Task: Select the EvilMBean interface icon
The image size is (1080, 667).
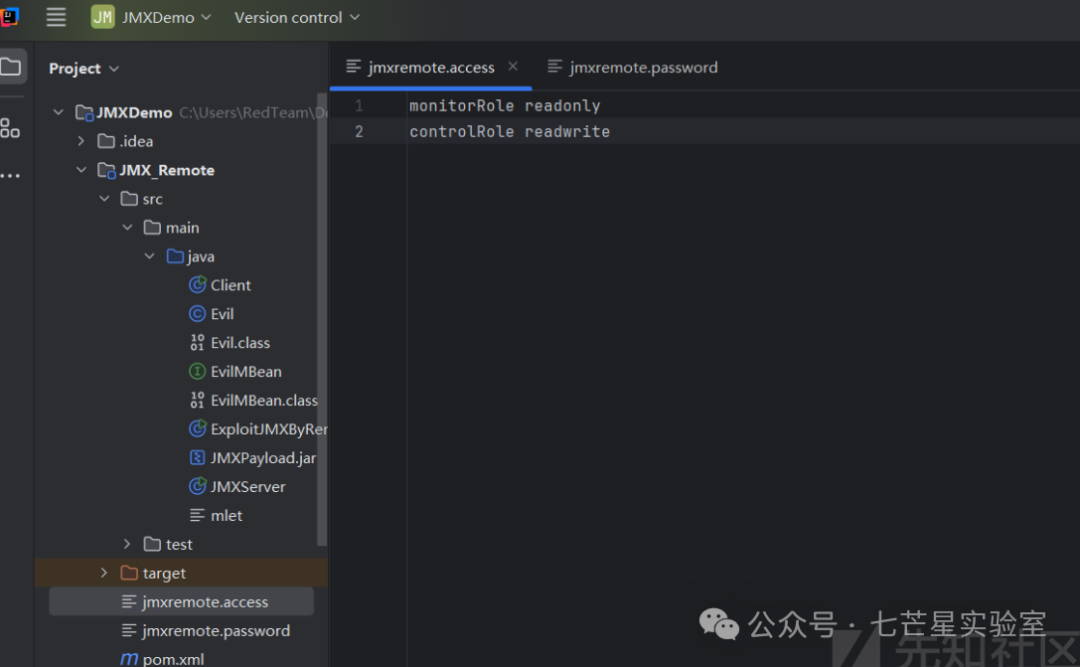Action: [197, 371]
